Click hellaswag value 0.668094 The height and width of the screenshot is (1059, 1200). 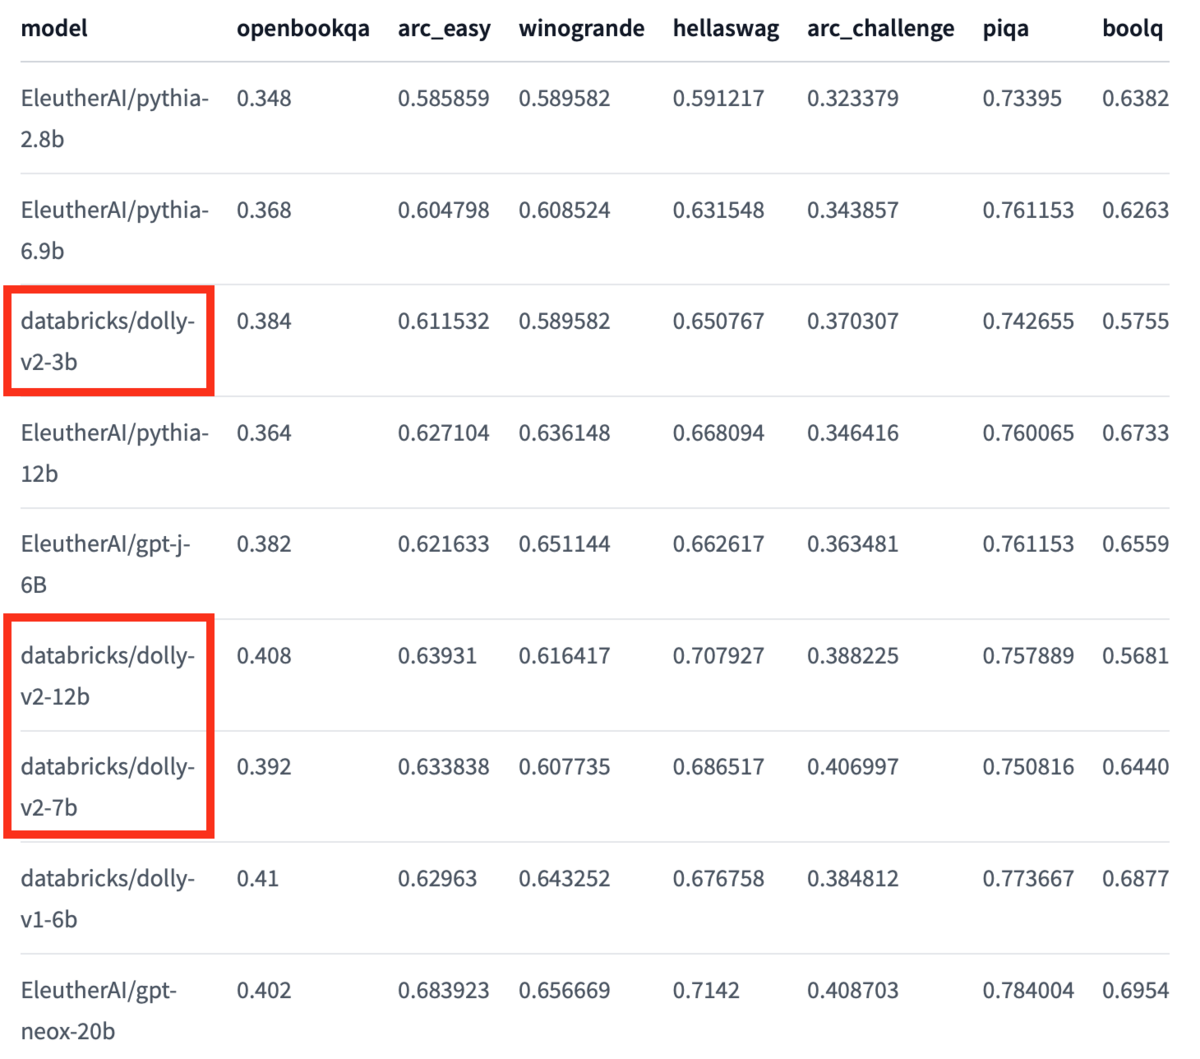719,433
